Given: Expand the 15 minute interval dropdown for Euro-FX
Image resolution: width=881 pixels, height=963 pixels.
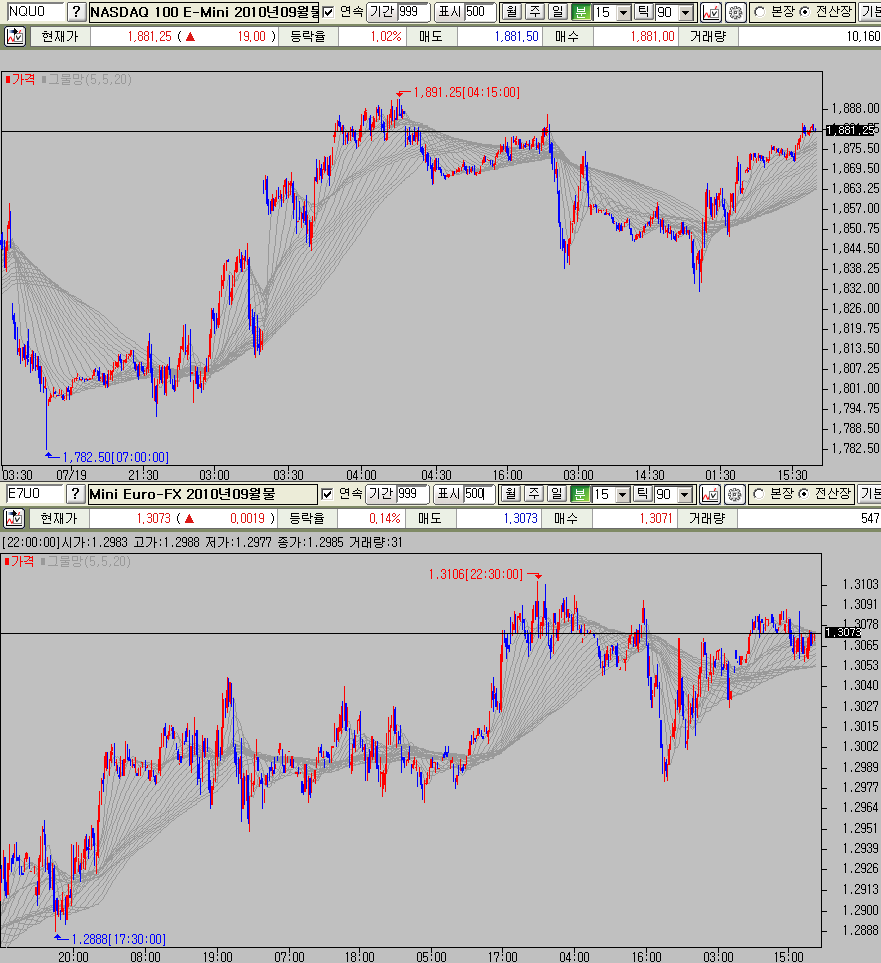Looking at the screenshot, I should (x=624, y=494).
